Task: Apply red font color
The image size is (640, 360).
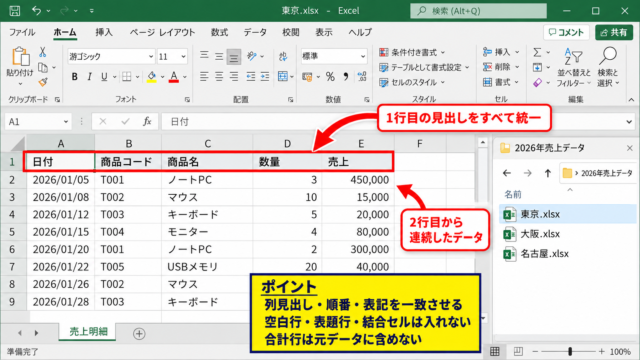Action: point(174,76)
